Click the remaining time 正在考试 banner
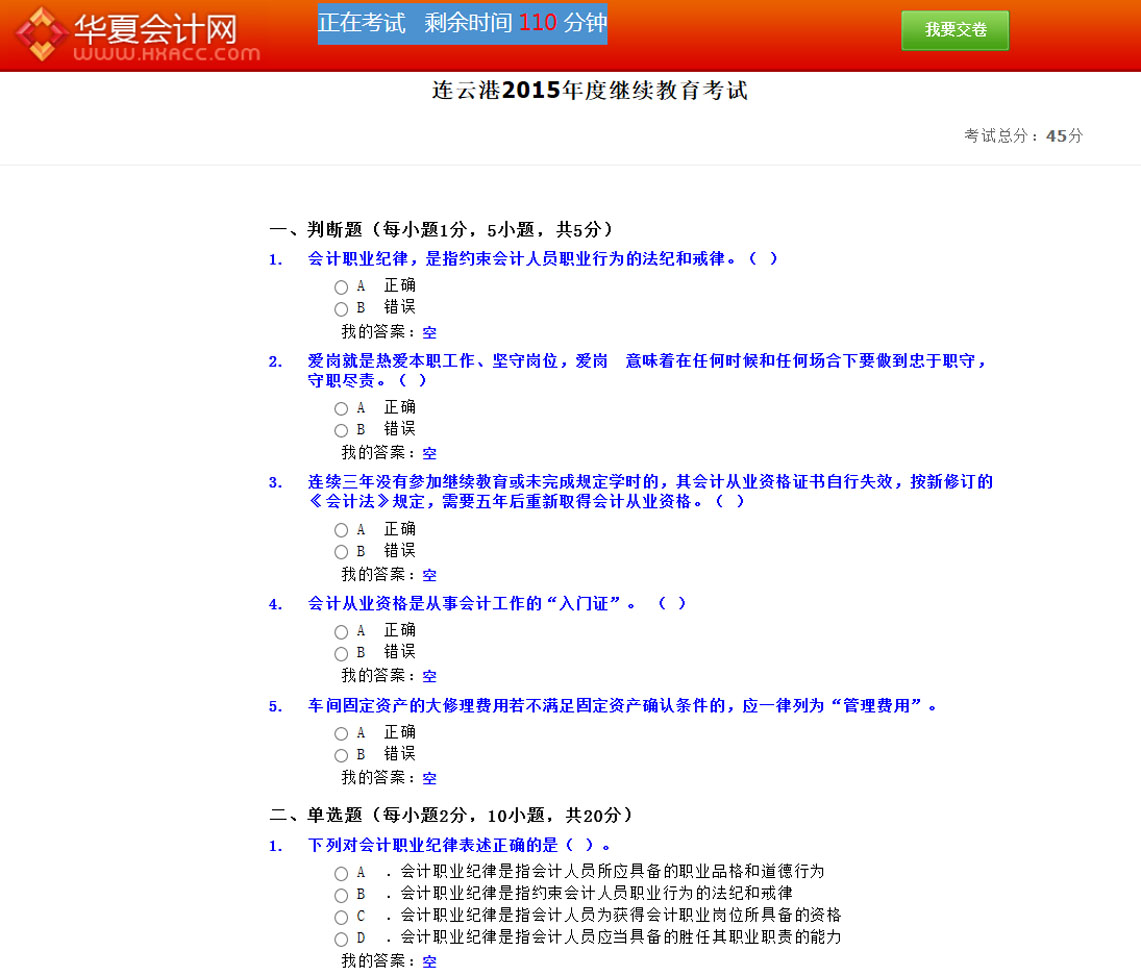The width and height of the screenshot is (1141, 976). point(462,23)
